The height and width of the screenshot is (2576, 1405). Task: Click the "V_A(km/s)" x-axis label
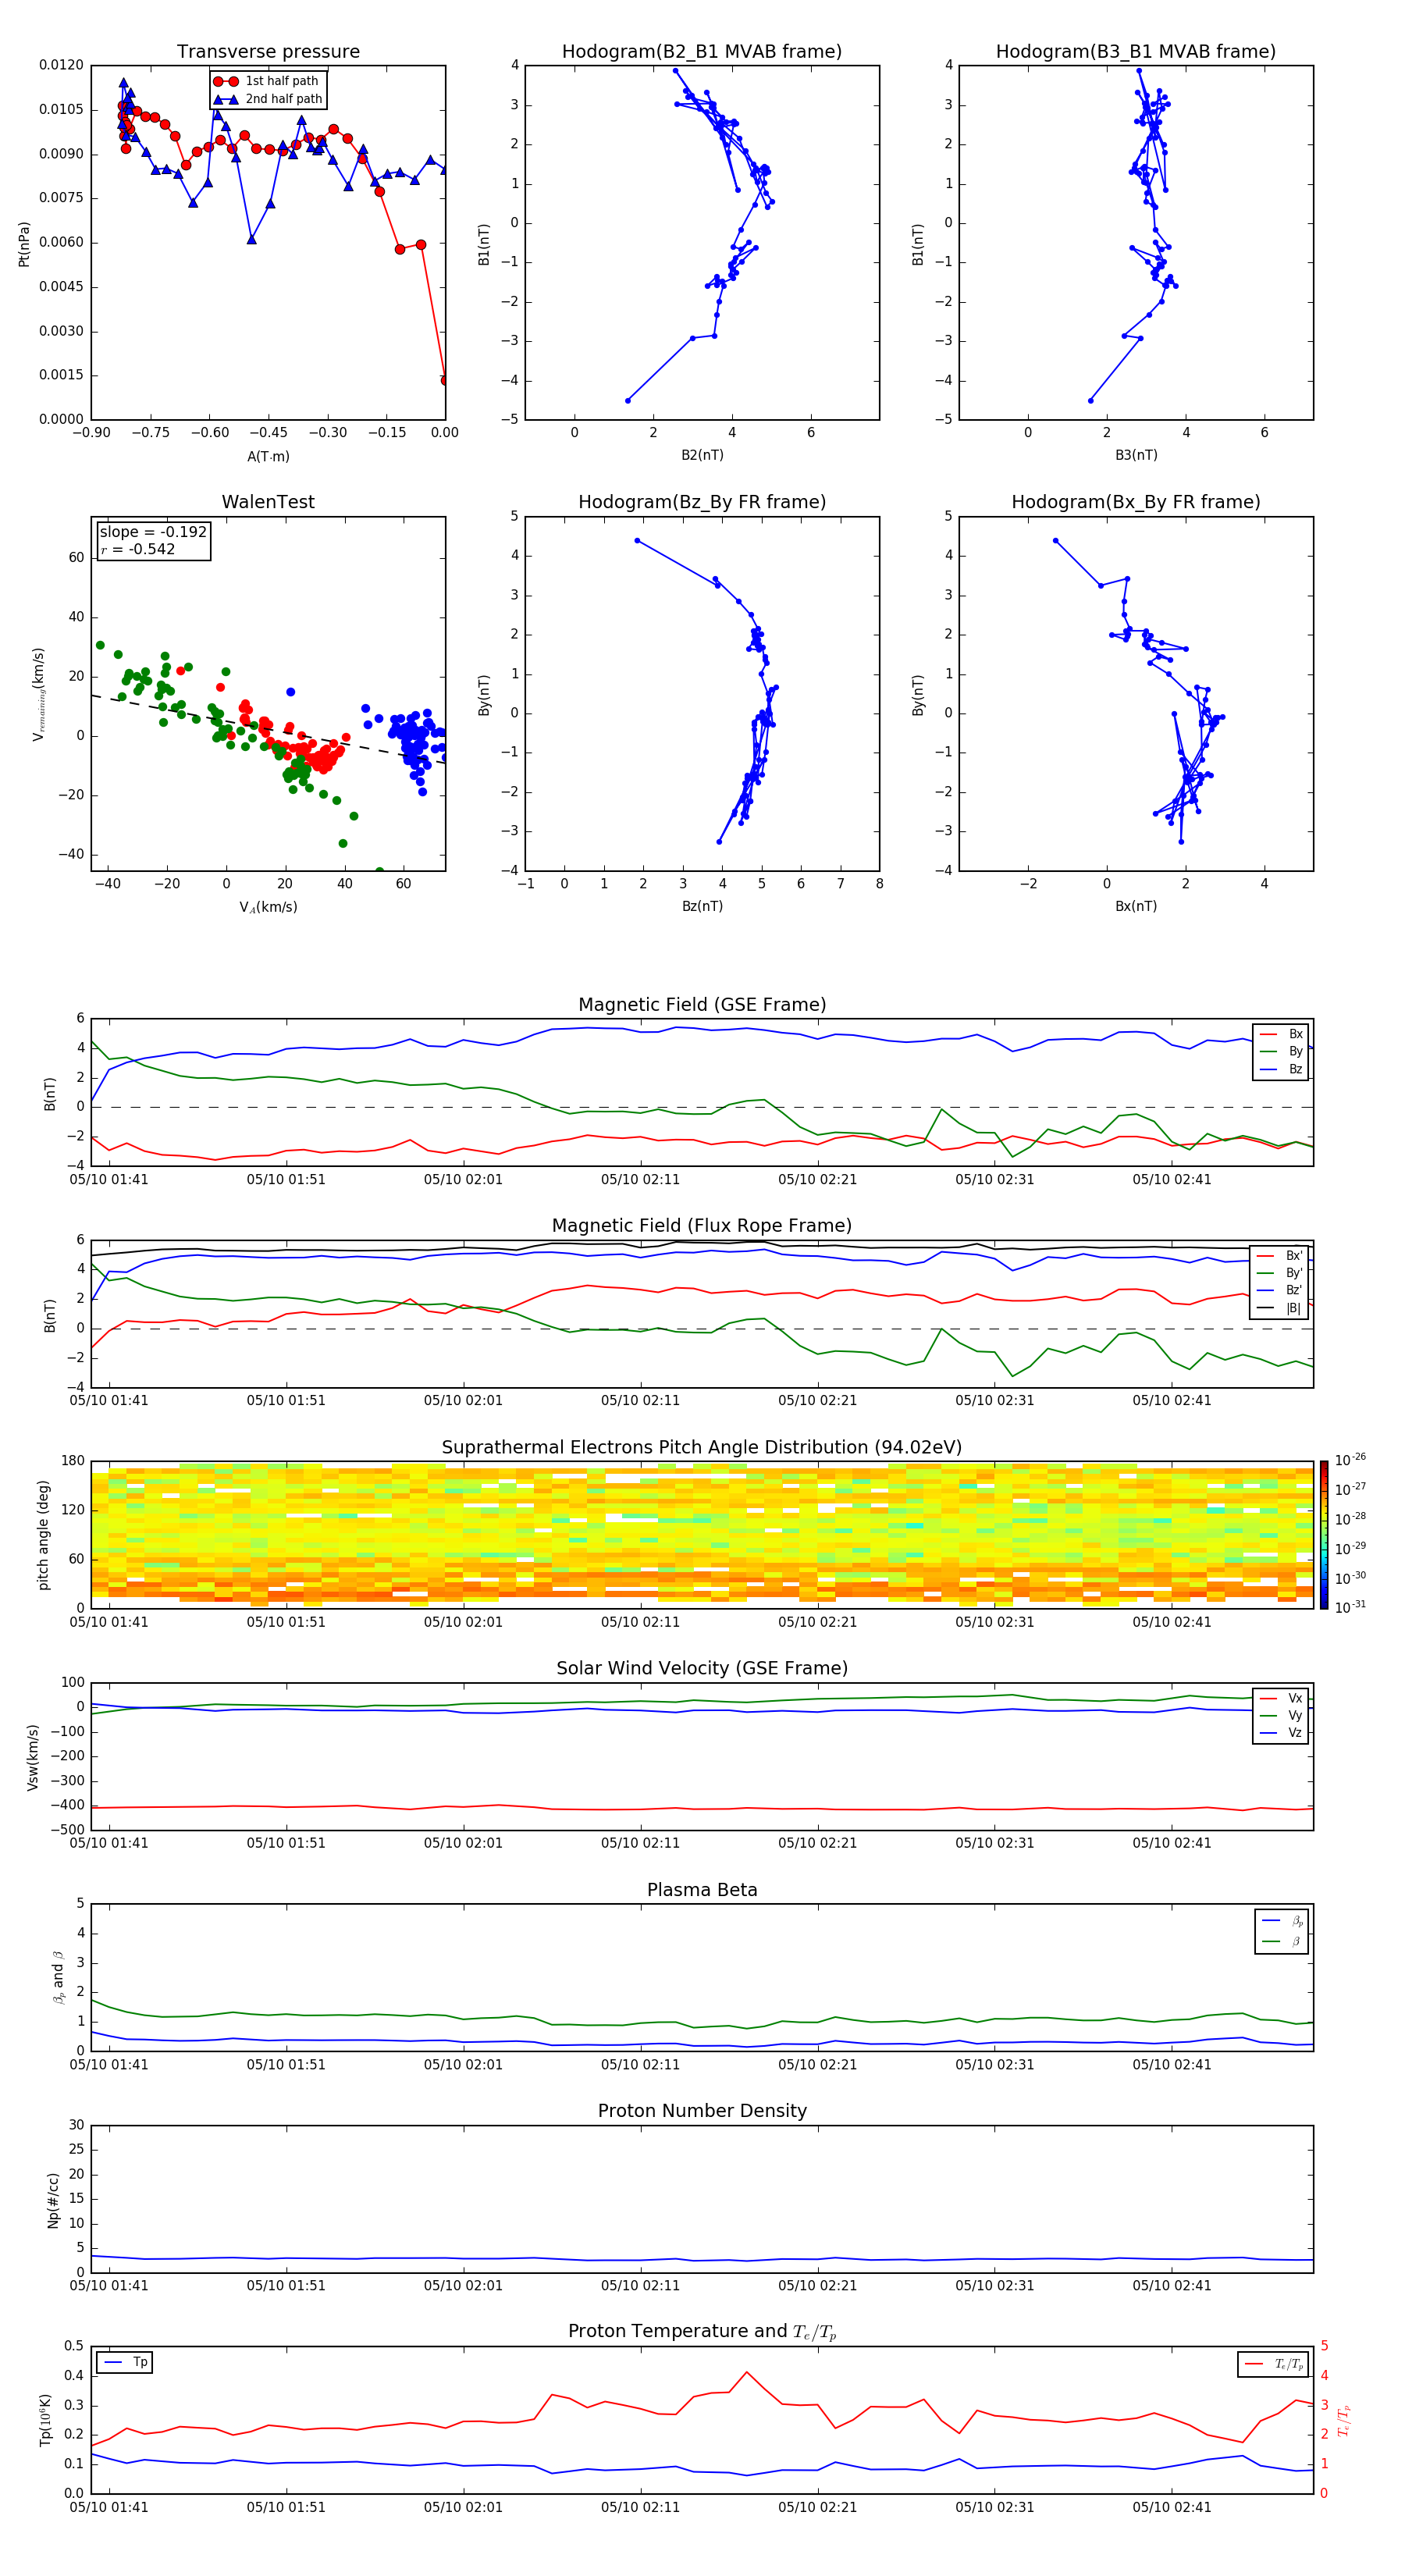(x=268, y=907)
